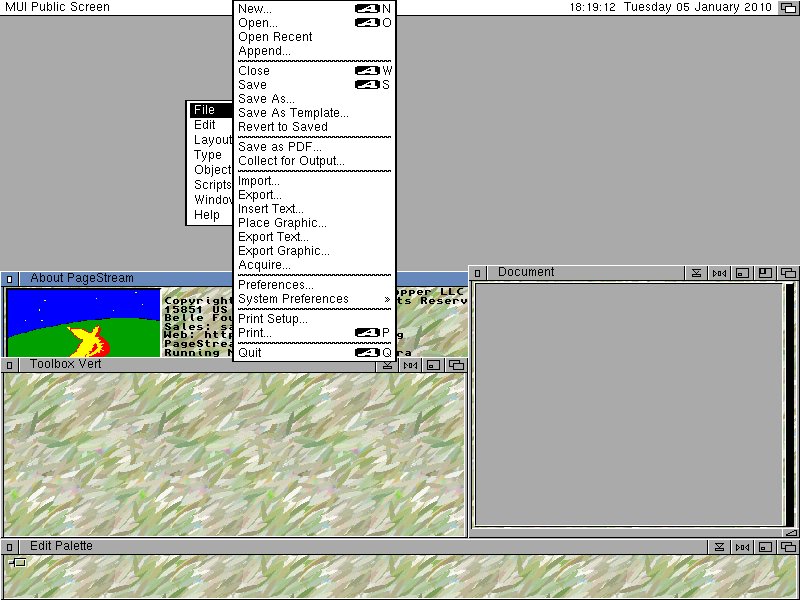Choose Revert to Saved in the File menu
The width and height of the screenshot is (800, 600).
pos(282,127)
